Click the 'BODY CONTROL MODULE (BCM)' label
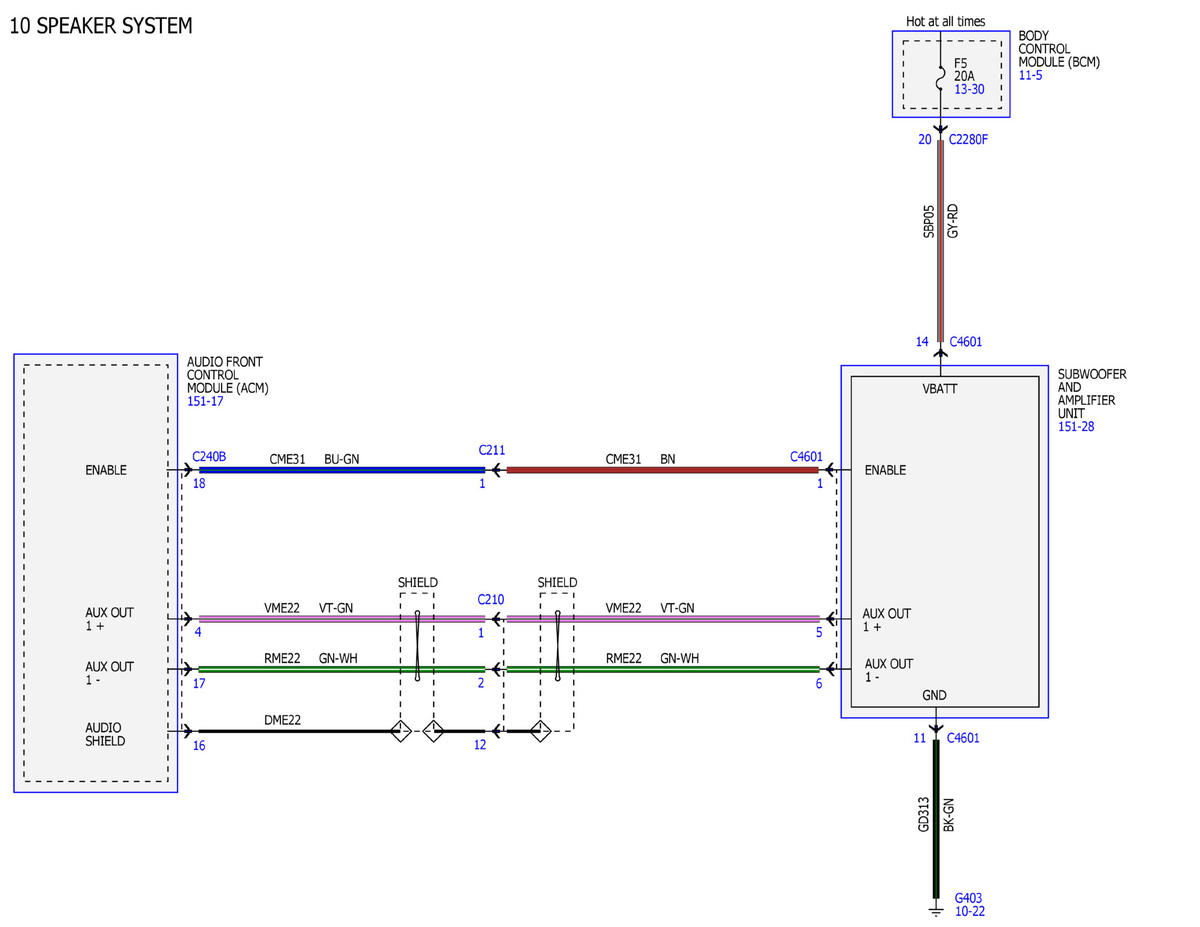The width and height of the screenshot is (1200, 927). coord(1059,49)
